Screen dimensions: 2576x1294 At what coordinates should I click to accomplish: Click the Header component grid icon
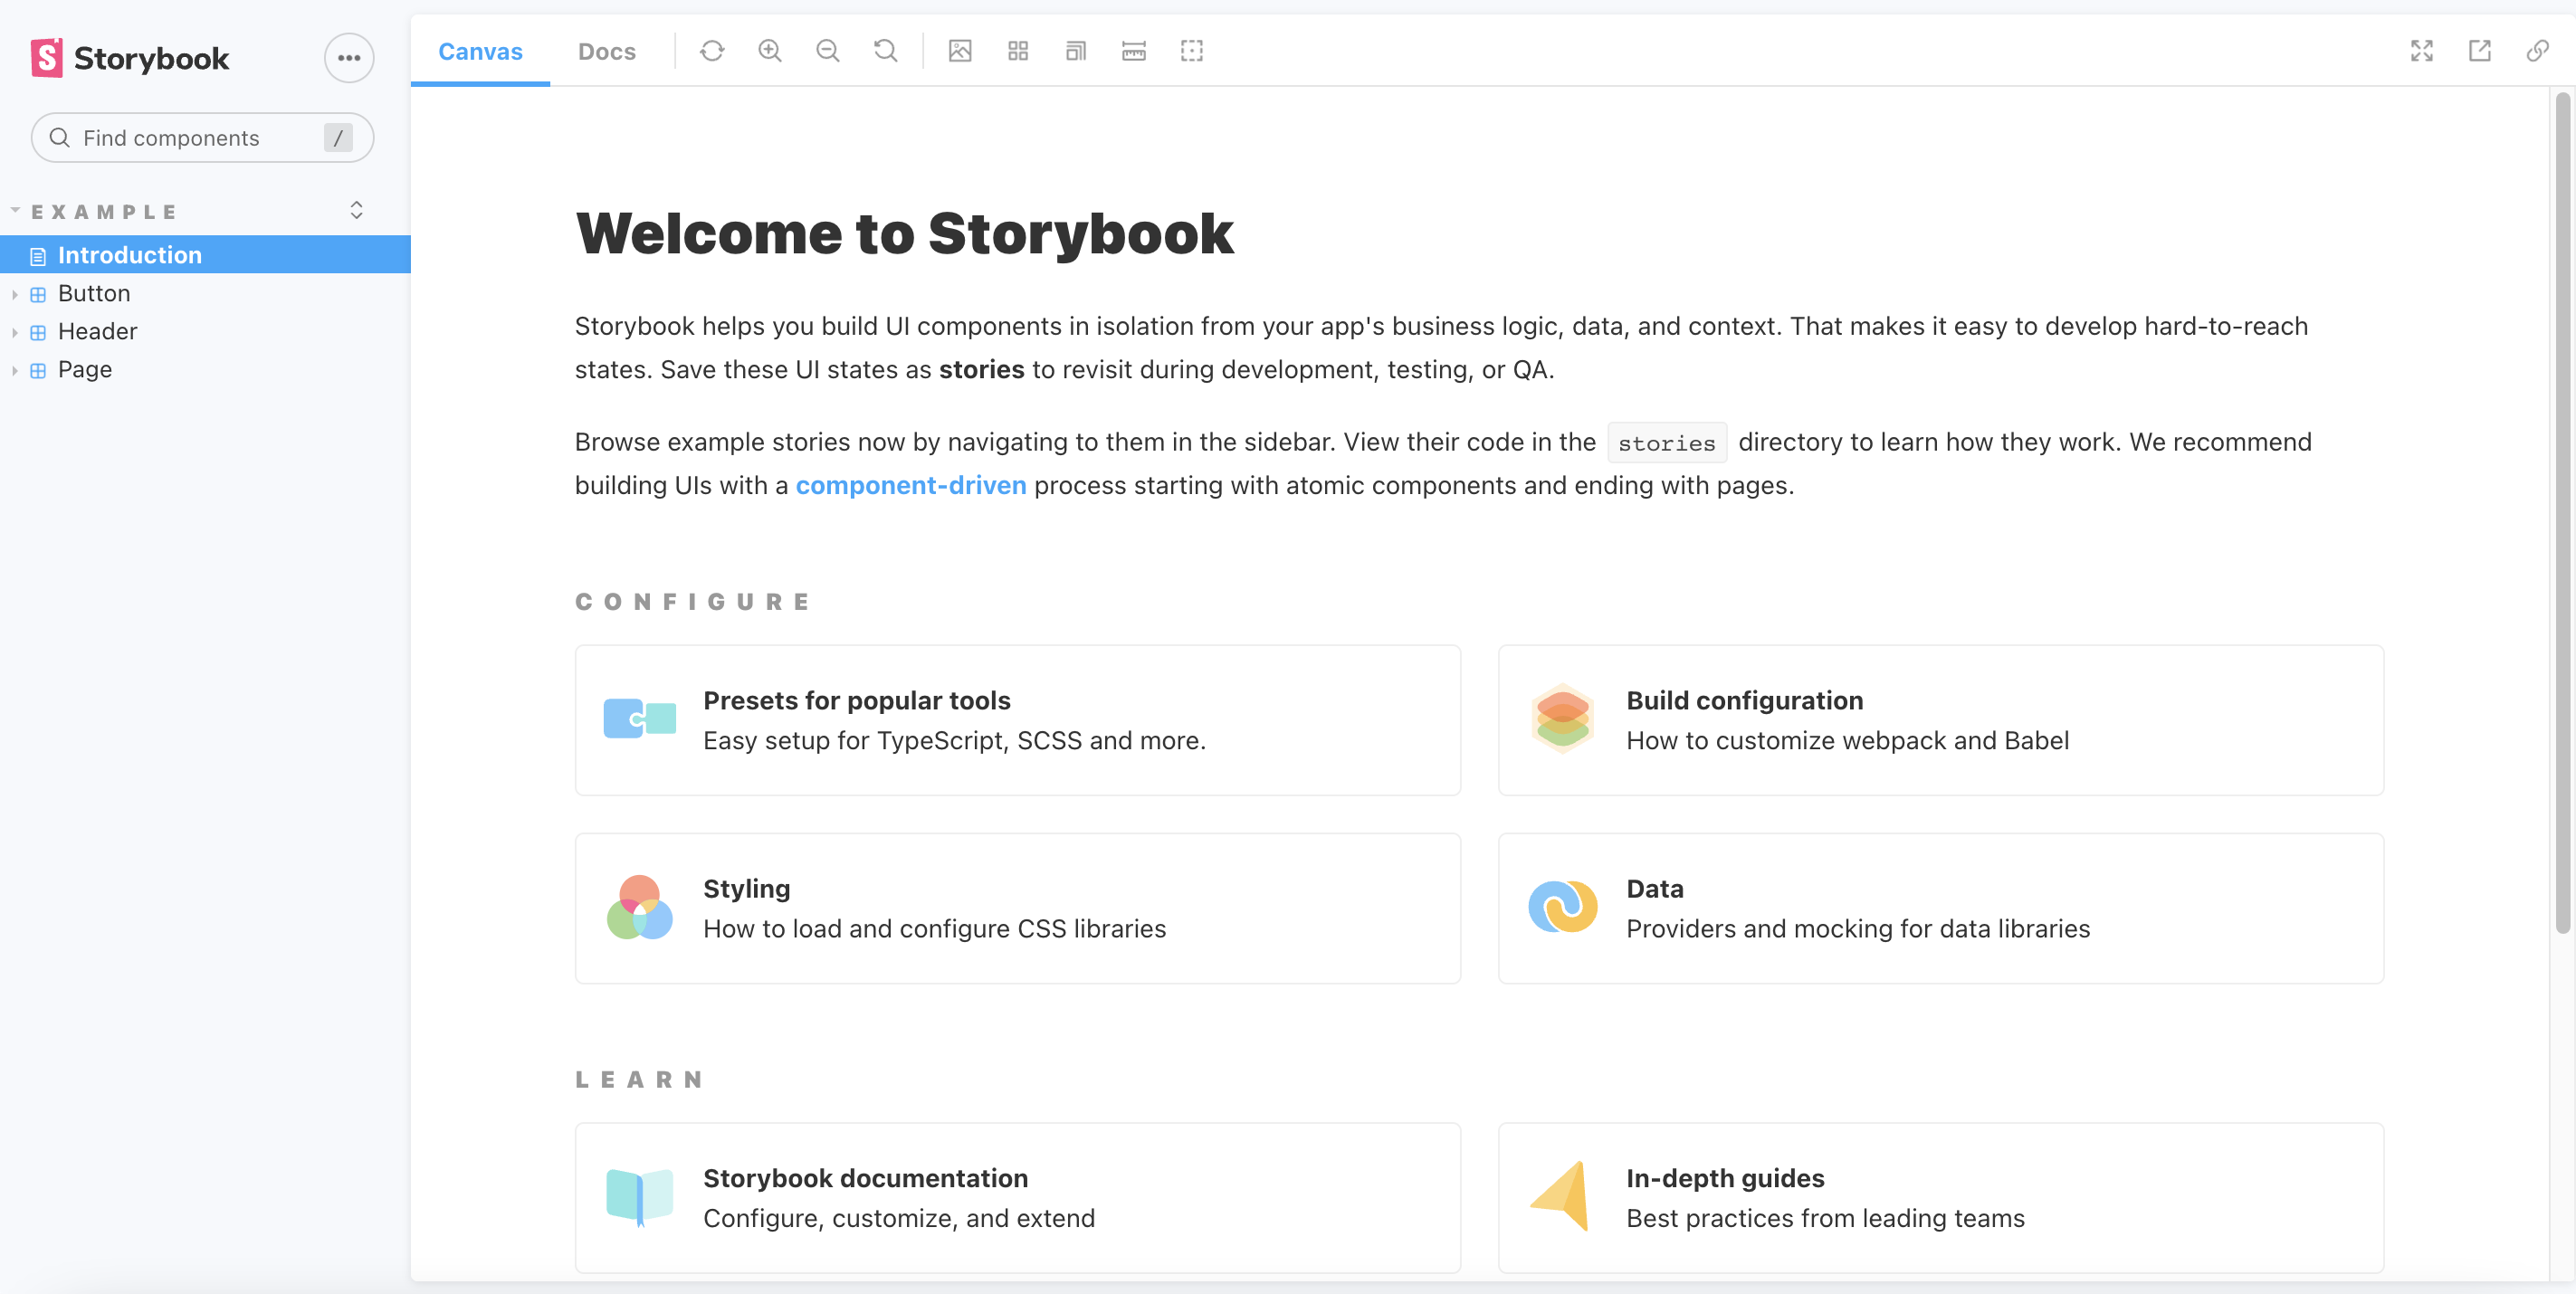click(38, 332)
